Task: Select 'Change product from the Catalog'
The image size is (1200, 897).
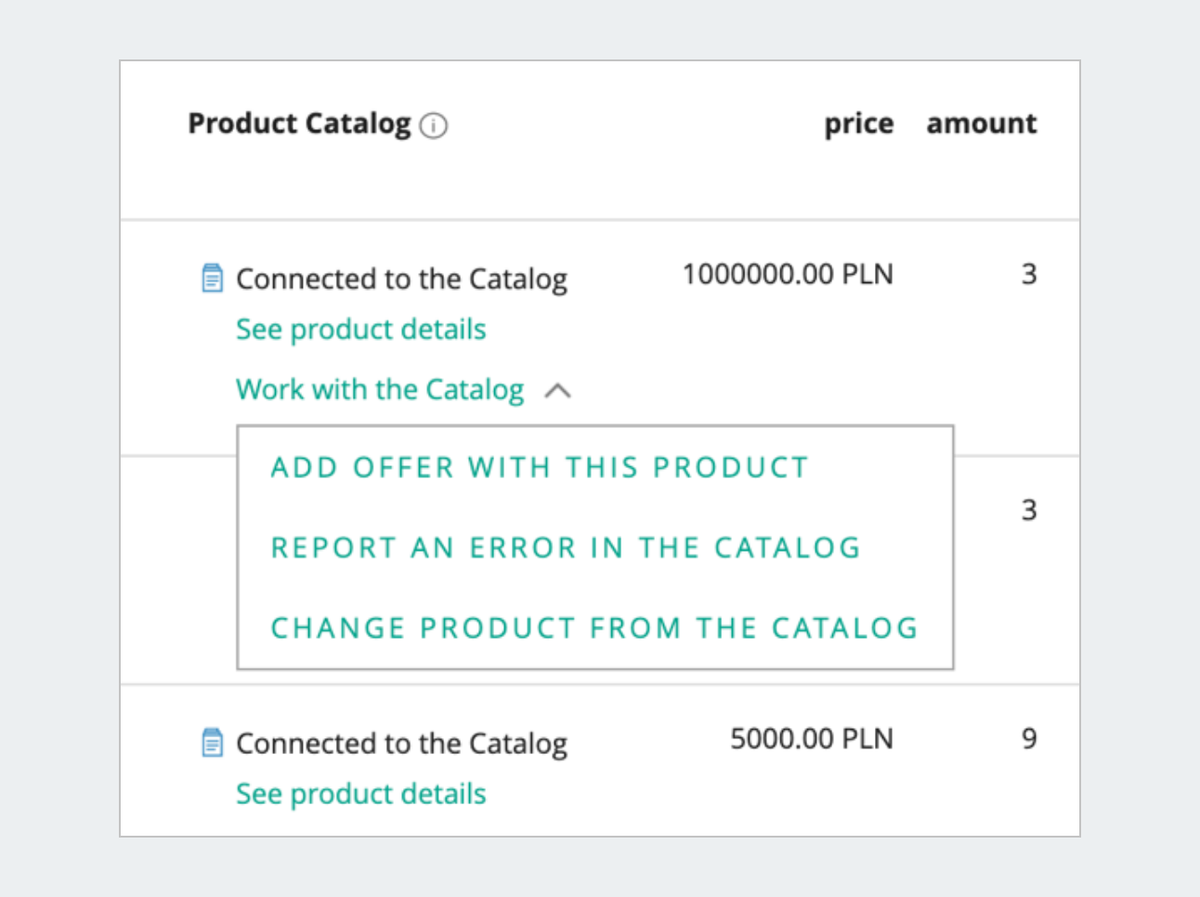Action: 594,628
